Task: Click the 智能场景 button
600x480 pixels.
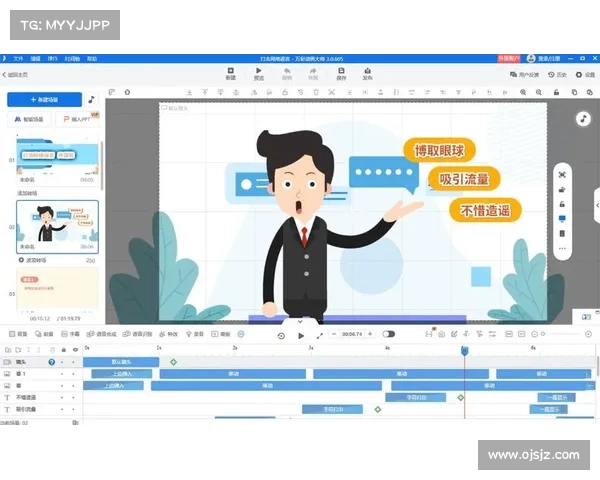Action: click(x=30, y=119)
